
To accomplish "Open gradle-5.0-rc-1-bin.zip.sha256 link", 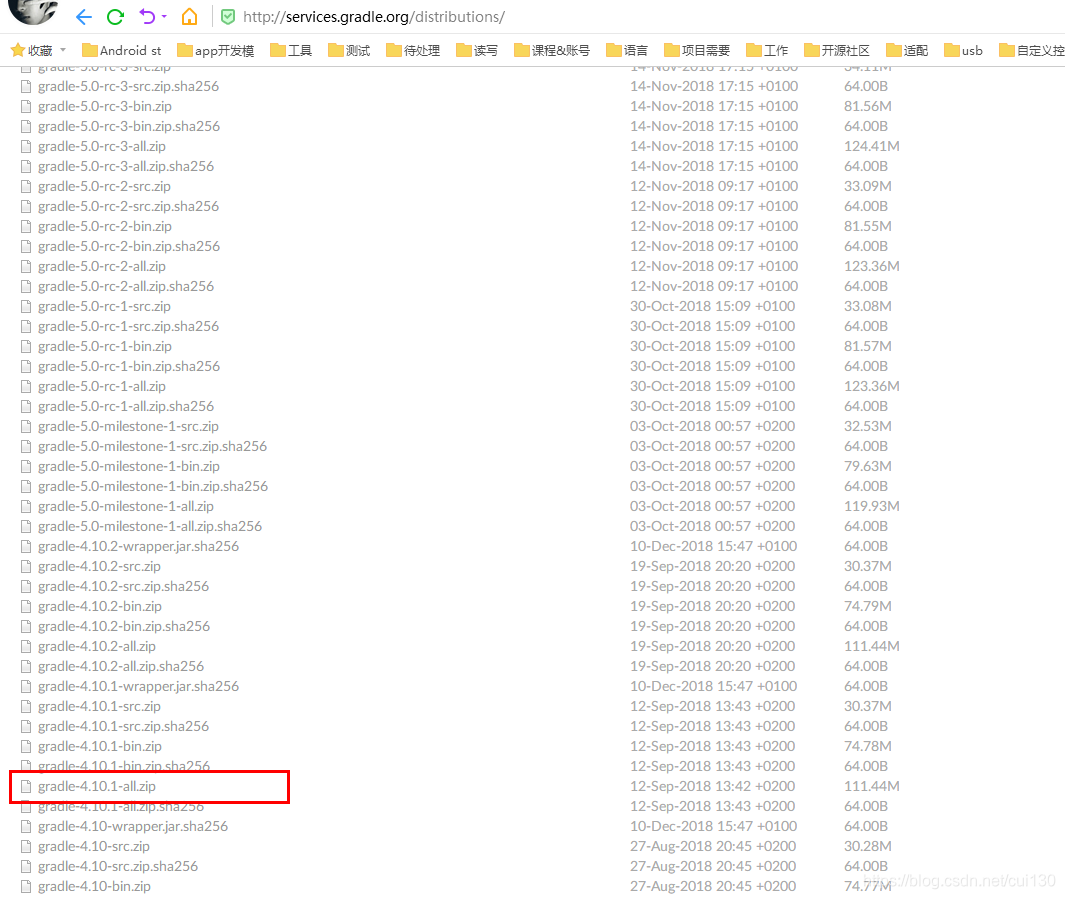I will pos(129,367).
